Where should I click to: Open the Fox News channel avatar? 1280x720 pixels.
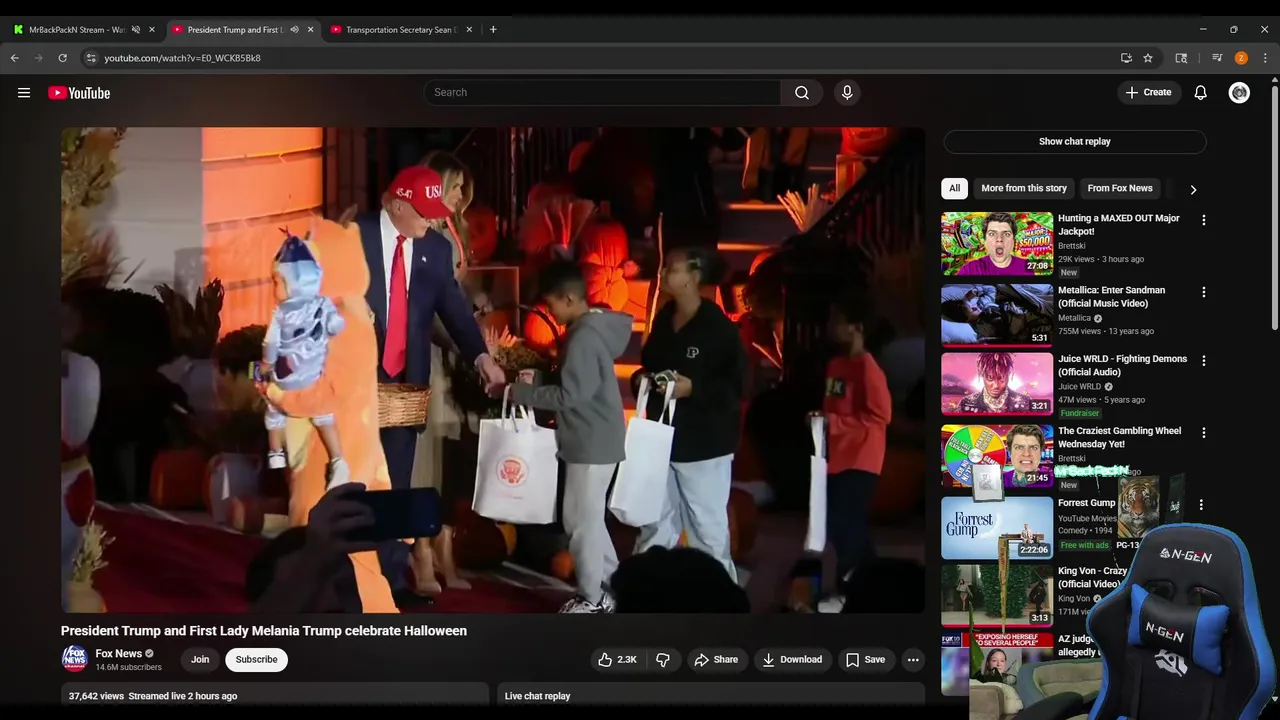click(75, 658)
